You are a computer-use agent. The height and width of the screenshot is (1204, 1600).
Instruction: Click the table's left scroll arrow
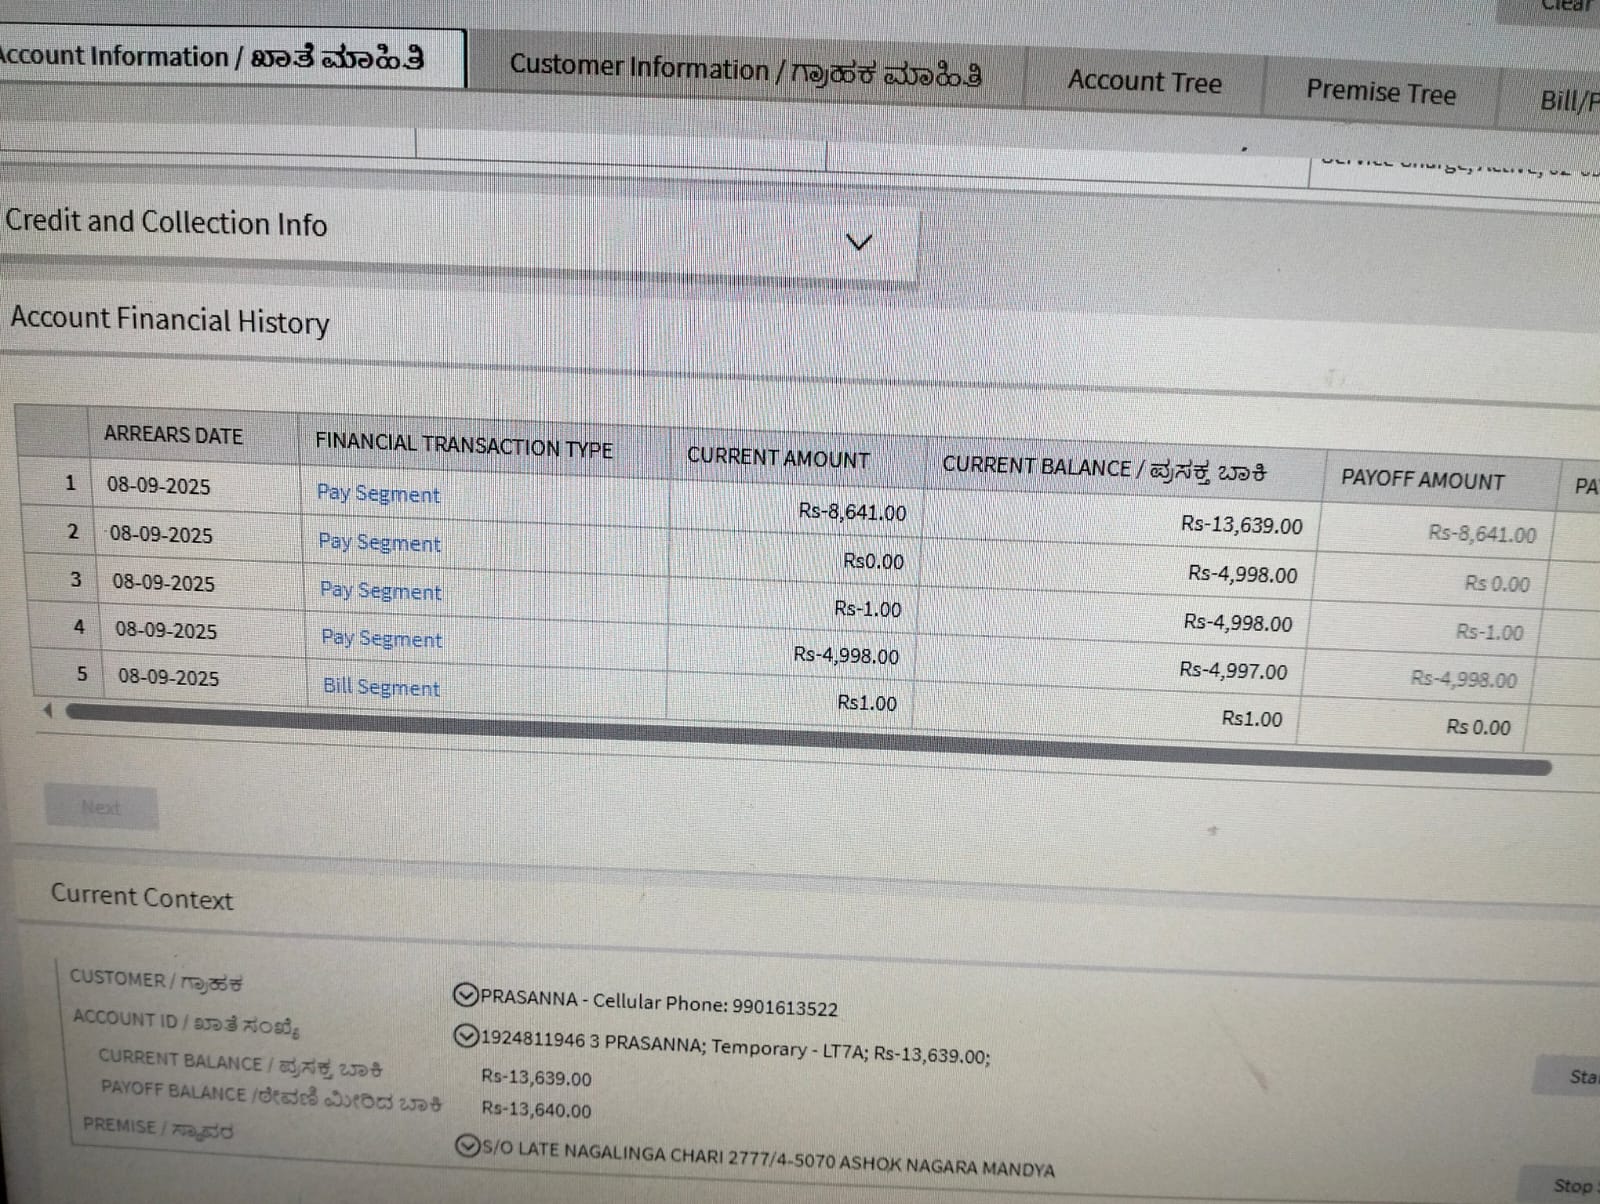point(47,709)
